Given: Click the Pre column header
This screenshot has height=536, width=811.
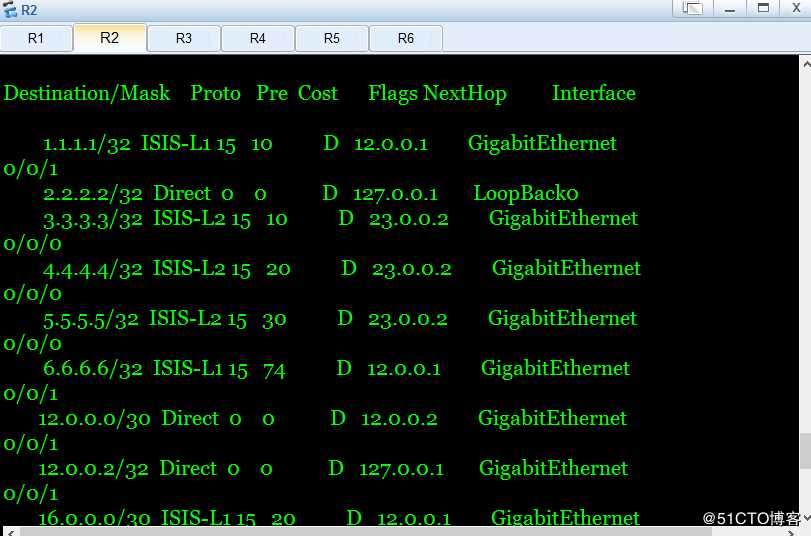Looking at the screenshot, I should coord(272,94).
